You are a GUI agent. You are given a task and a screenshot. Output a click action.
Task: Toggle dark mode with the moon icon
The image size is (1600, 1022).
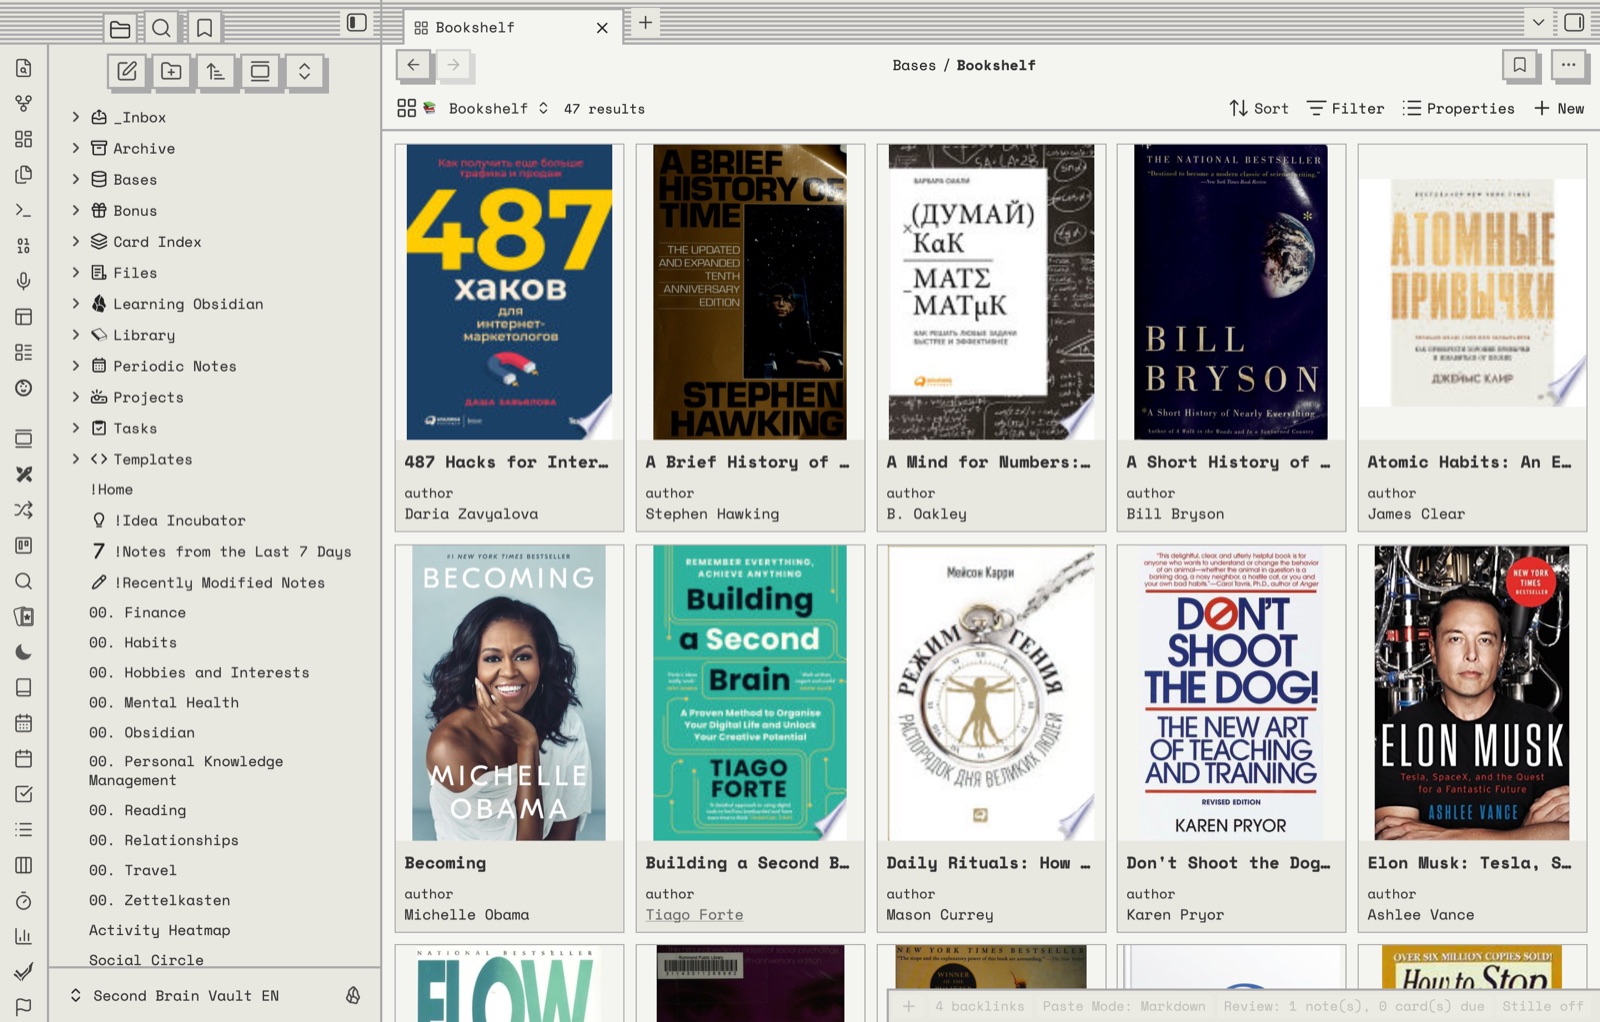(x=24, y=652)
